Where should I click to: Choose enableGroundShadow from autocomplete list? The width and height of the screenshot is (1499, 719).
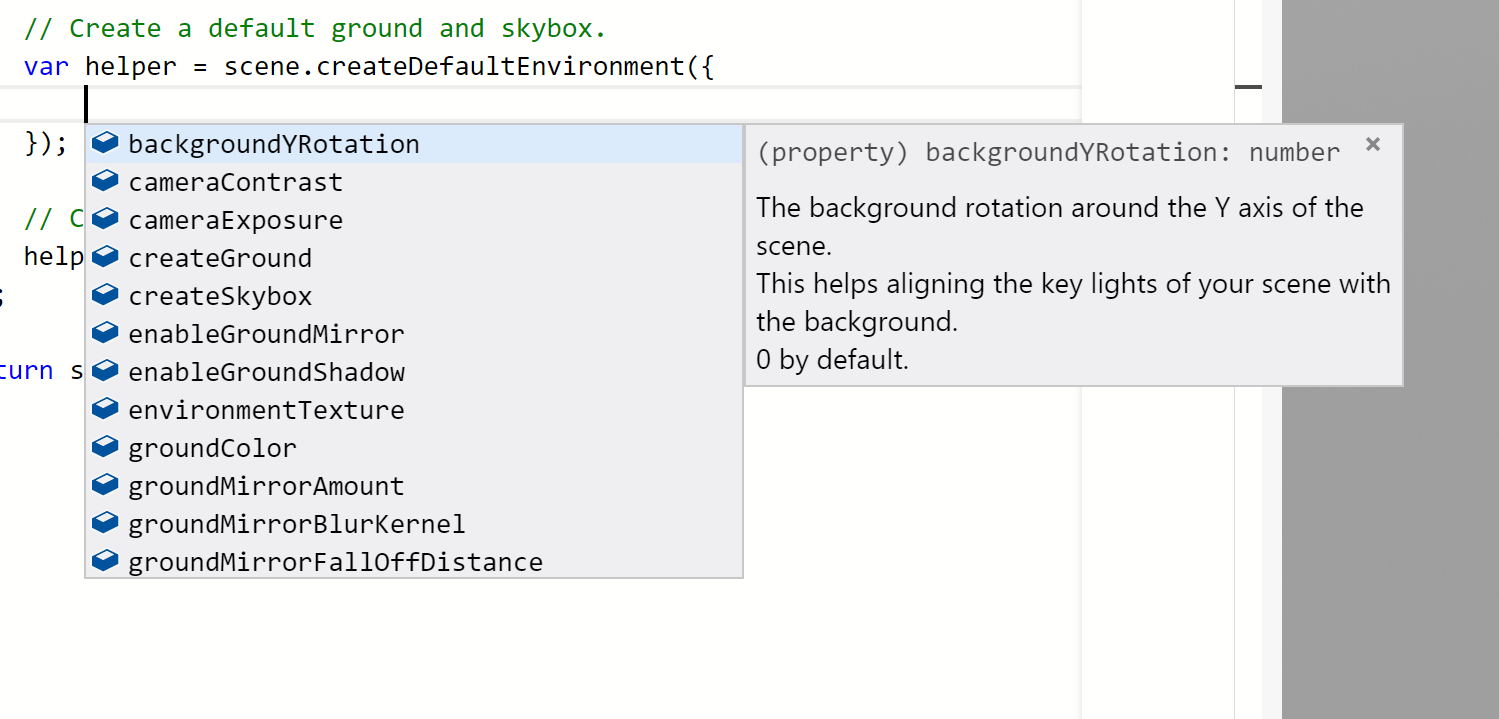(x=414, y=372)
